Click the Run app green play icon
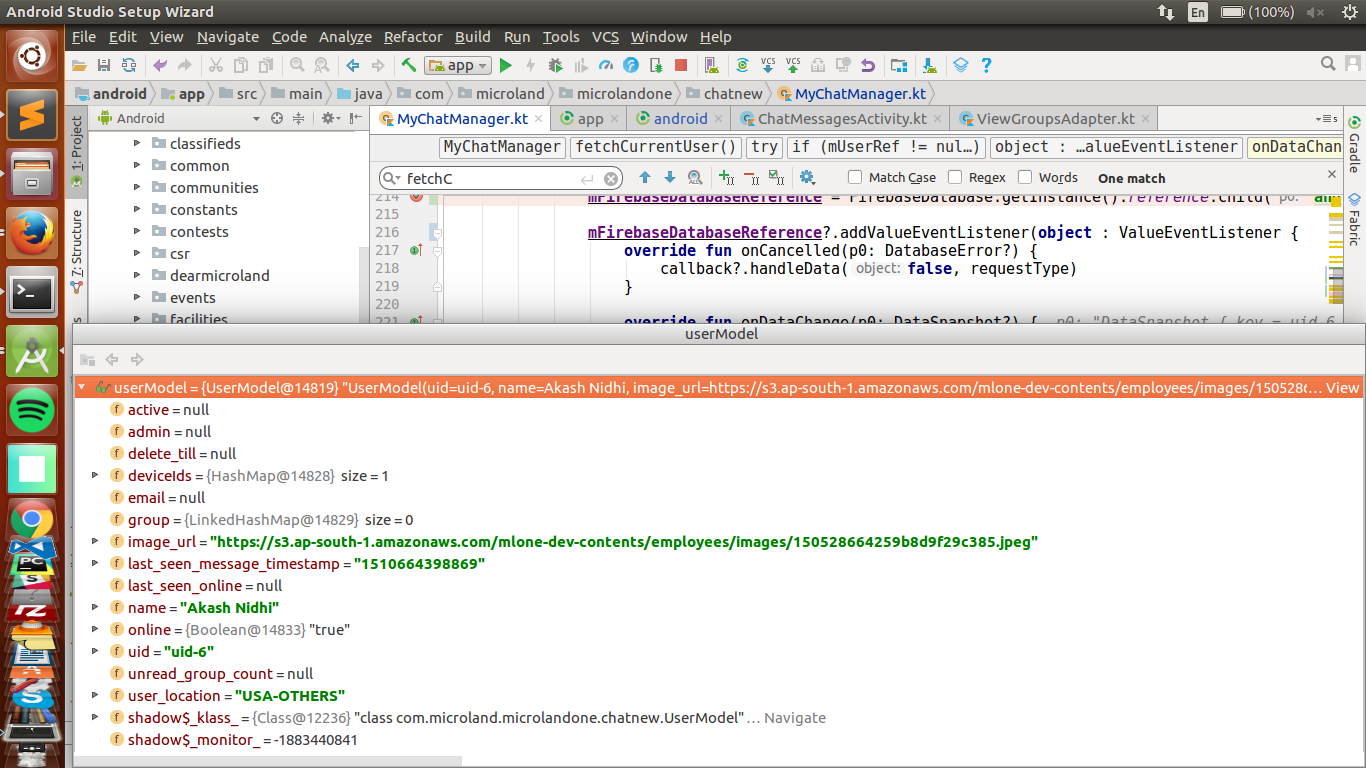The height and width of the screenshot is (768, 1366). pyautogui.click(x=505, y=65)
